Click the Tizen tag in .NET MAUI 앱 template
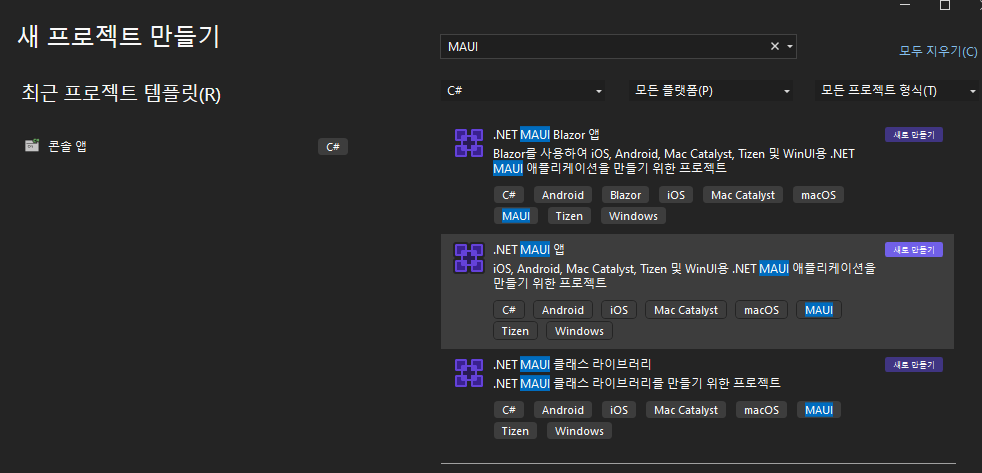The image size is (982, 473). [x=515, y=331]
